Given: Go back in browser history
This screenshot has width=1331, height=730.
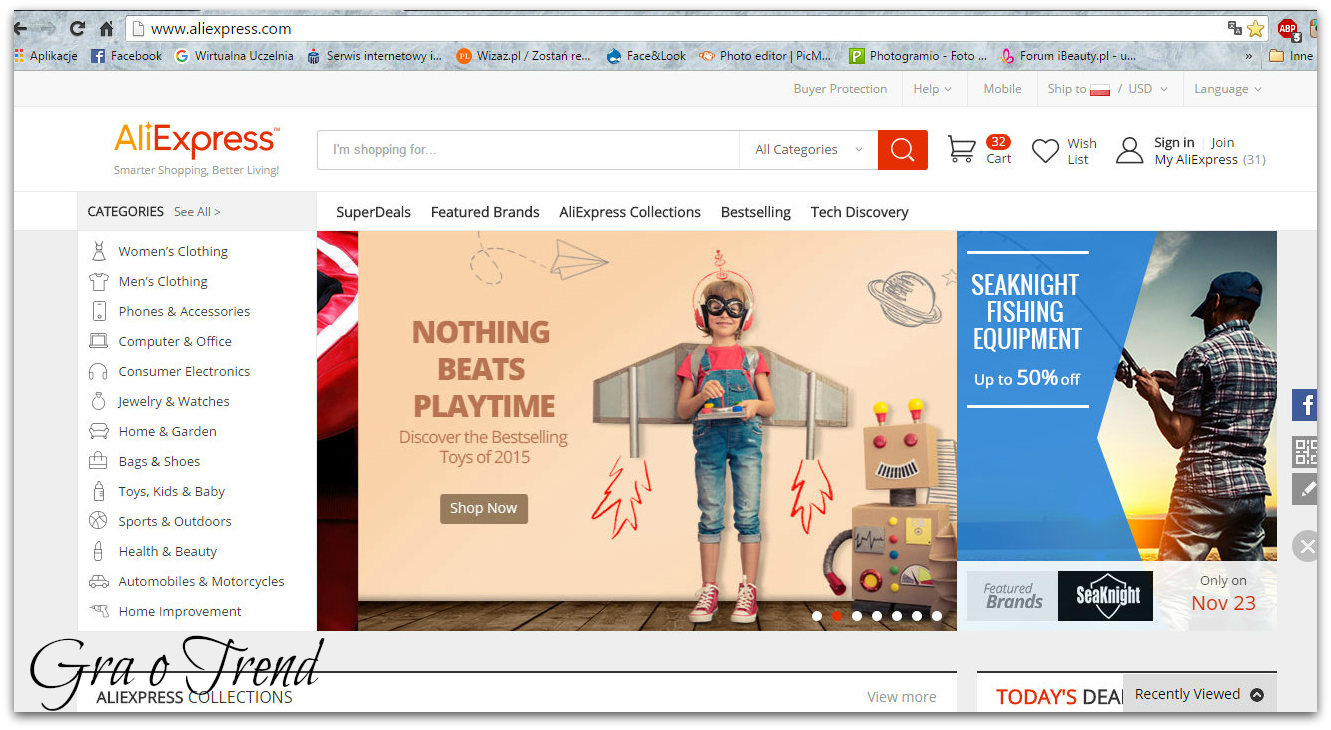Looking at the screenshot, I should (20, 28).
